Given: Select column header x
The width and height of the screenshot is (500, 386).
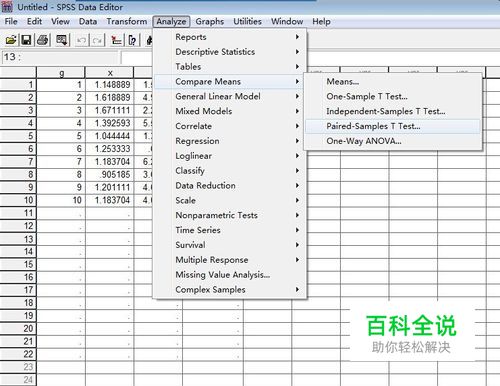Looking at the screenshot, I should [x=110, y=73].
